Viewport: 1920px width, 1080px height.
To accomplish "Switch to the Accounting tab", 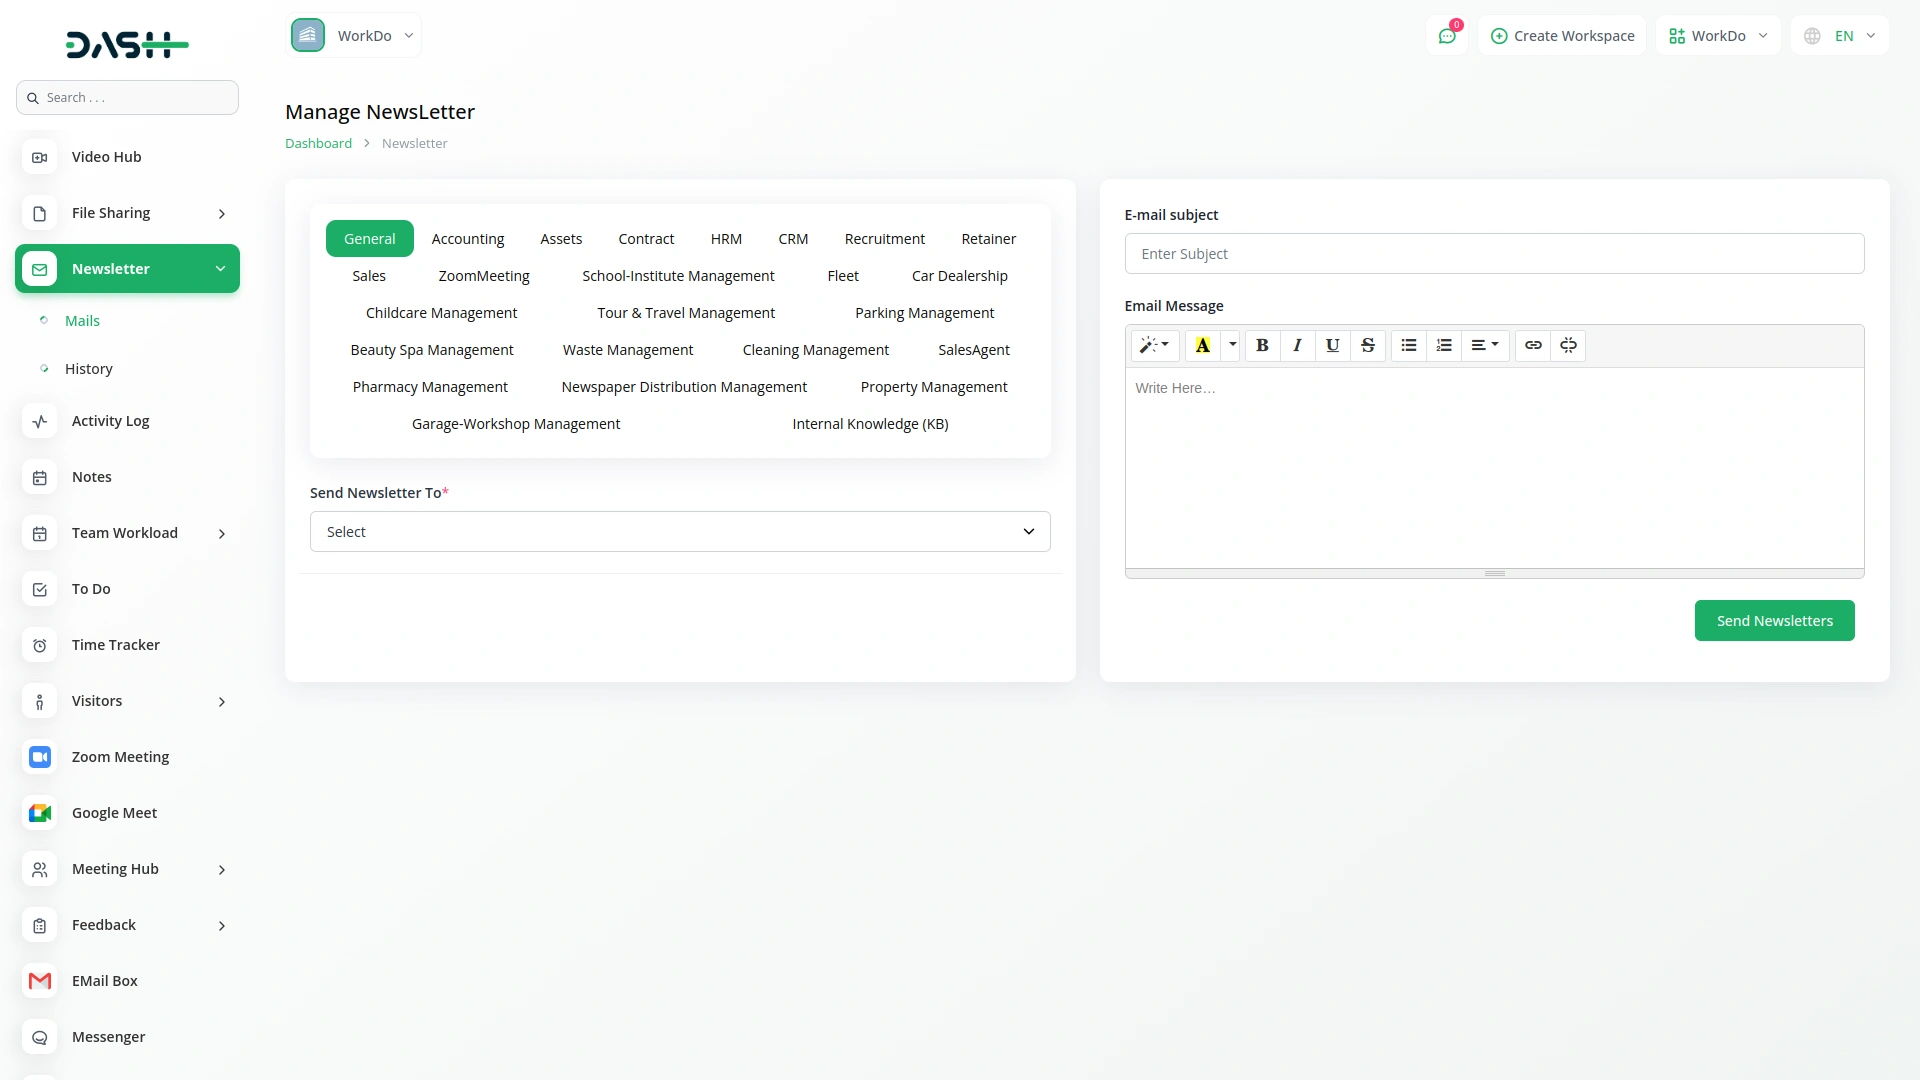I will (468, 239).
